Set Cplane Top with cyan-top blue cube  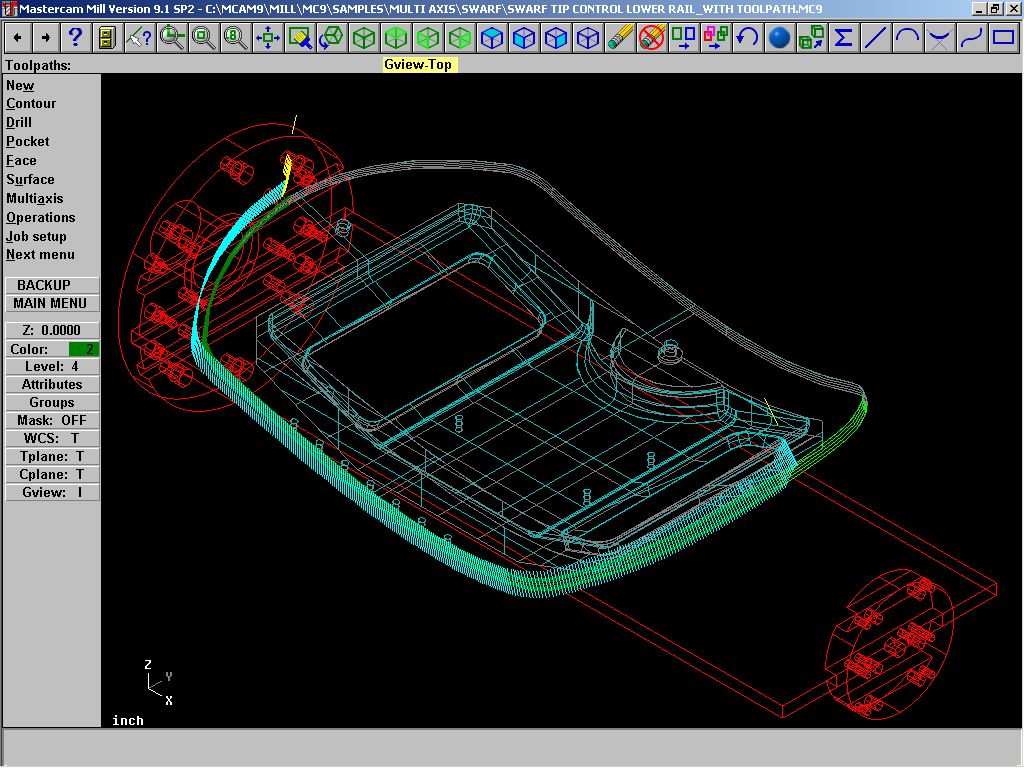(491, 38)
